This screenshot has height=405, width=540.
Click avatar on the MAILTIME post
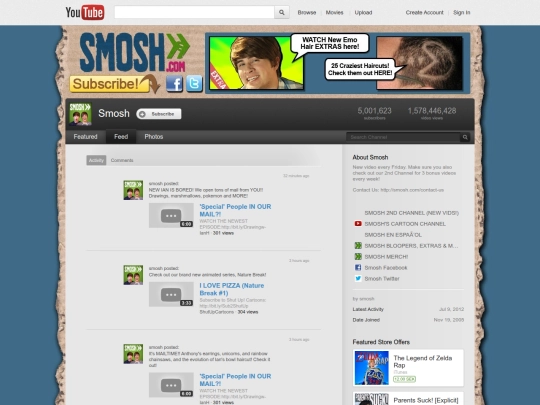pos(133,354)
